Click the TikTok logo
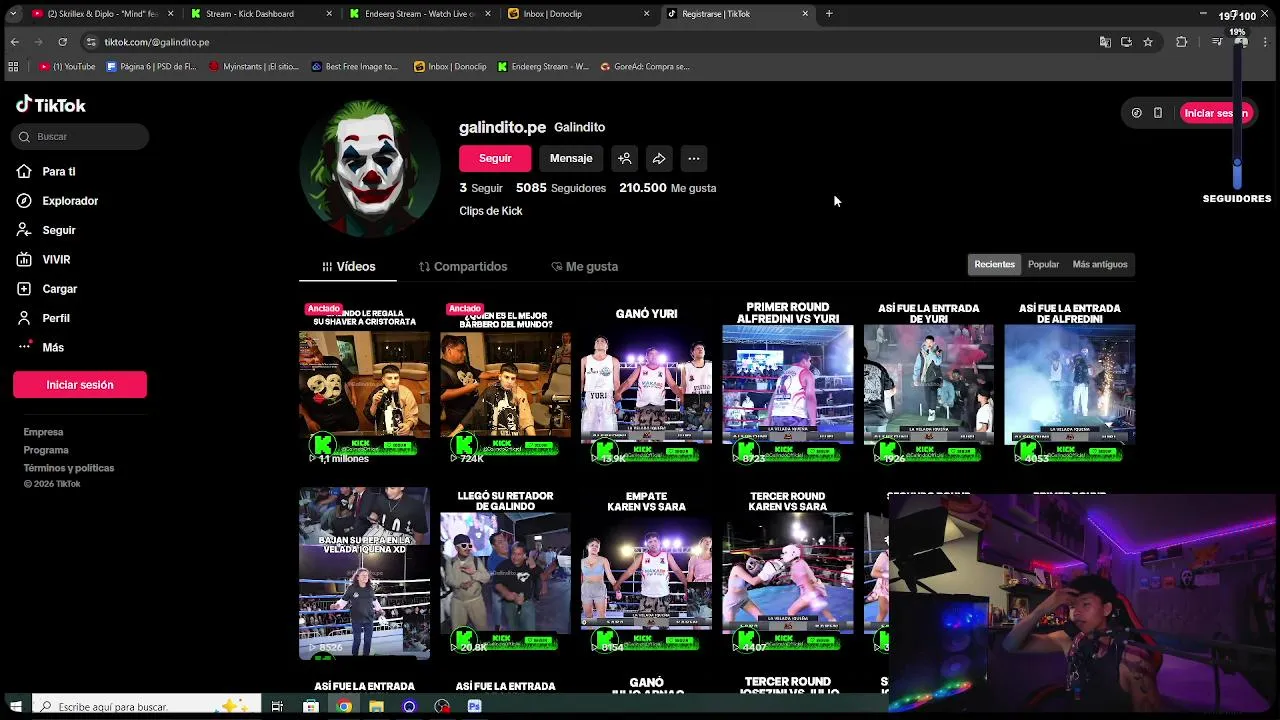Screen dimensions: 1280x720 tap(50, 105)
